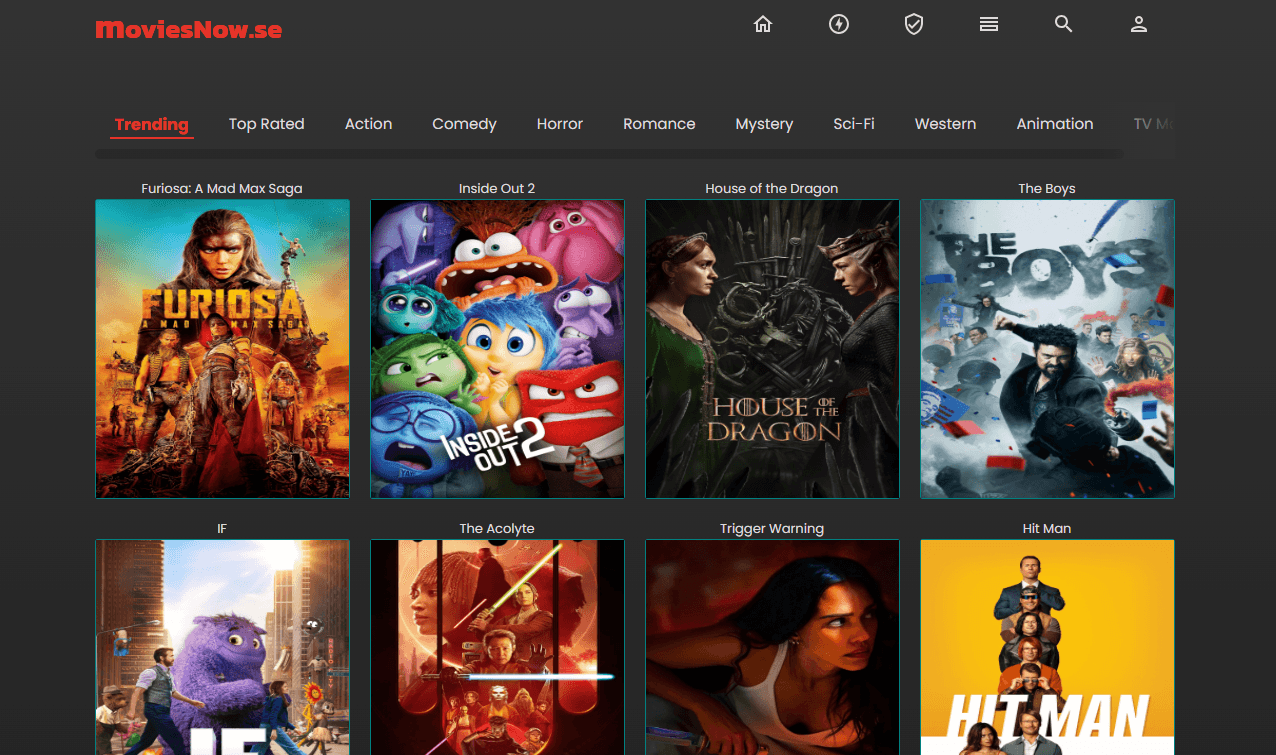Viewport: 1276px width, 755px height.
Task: Open the Animation category tab
Action: pyautogui.click(x=1054, y=124)
